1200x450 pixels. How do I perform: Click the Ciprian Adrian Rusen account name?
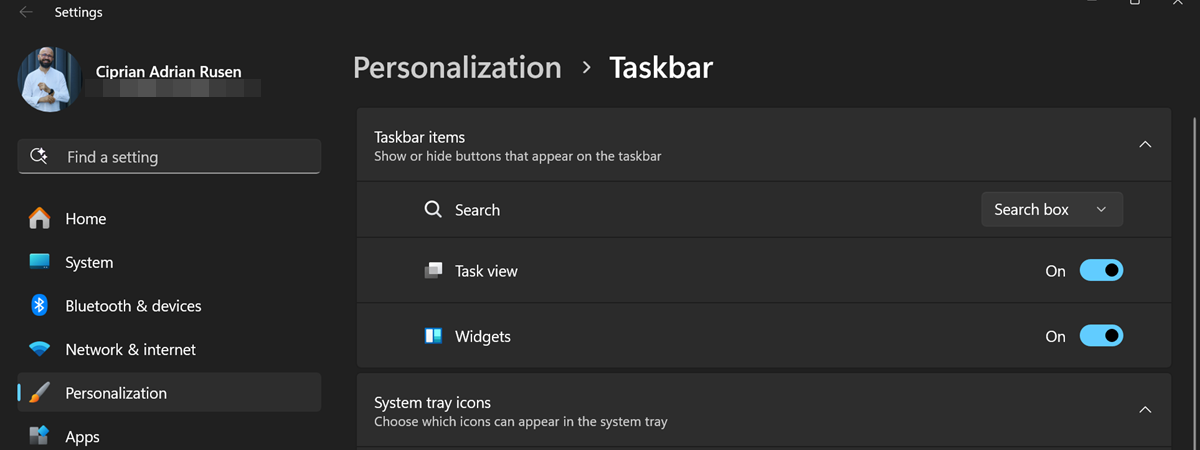point(168,71)
